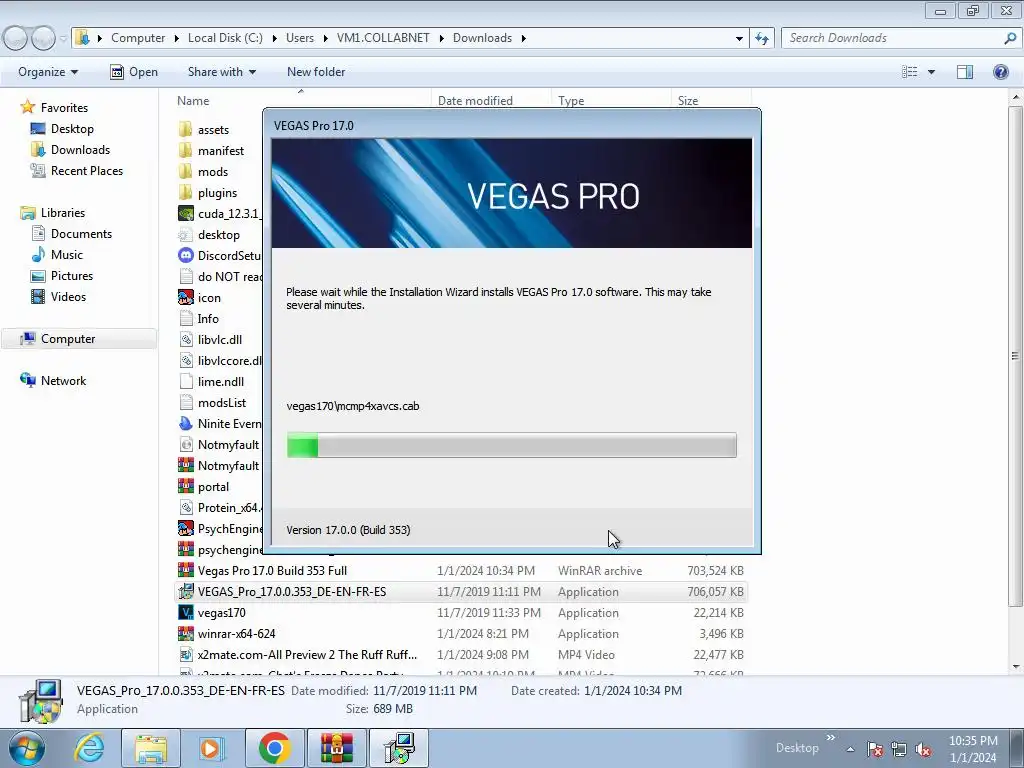1024x768 pixels.
Task: Click the vertical scrollbar in file list
Action: point(1016,355)
